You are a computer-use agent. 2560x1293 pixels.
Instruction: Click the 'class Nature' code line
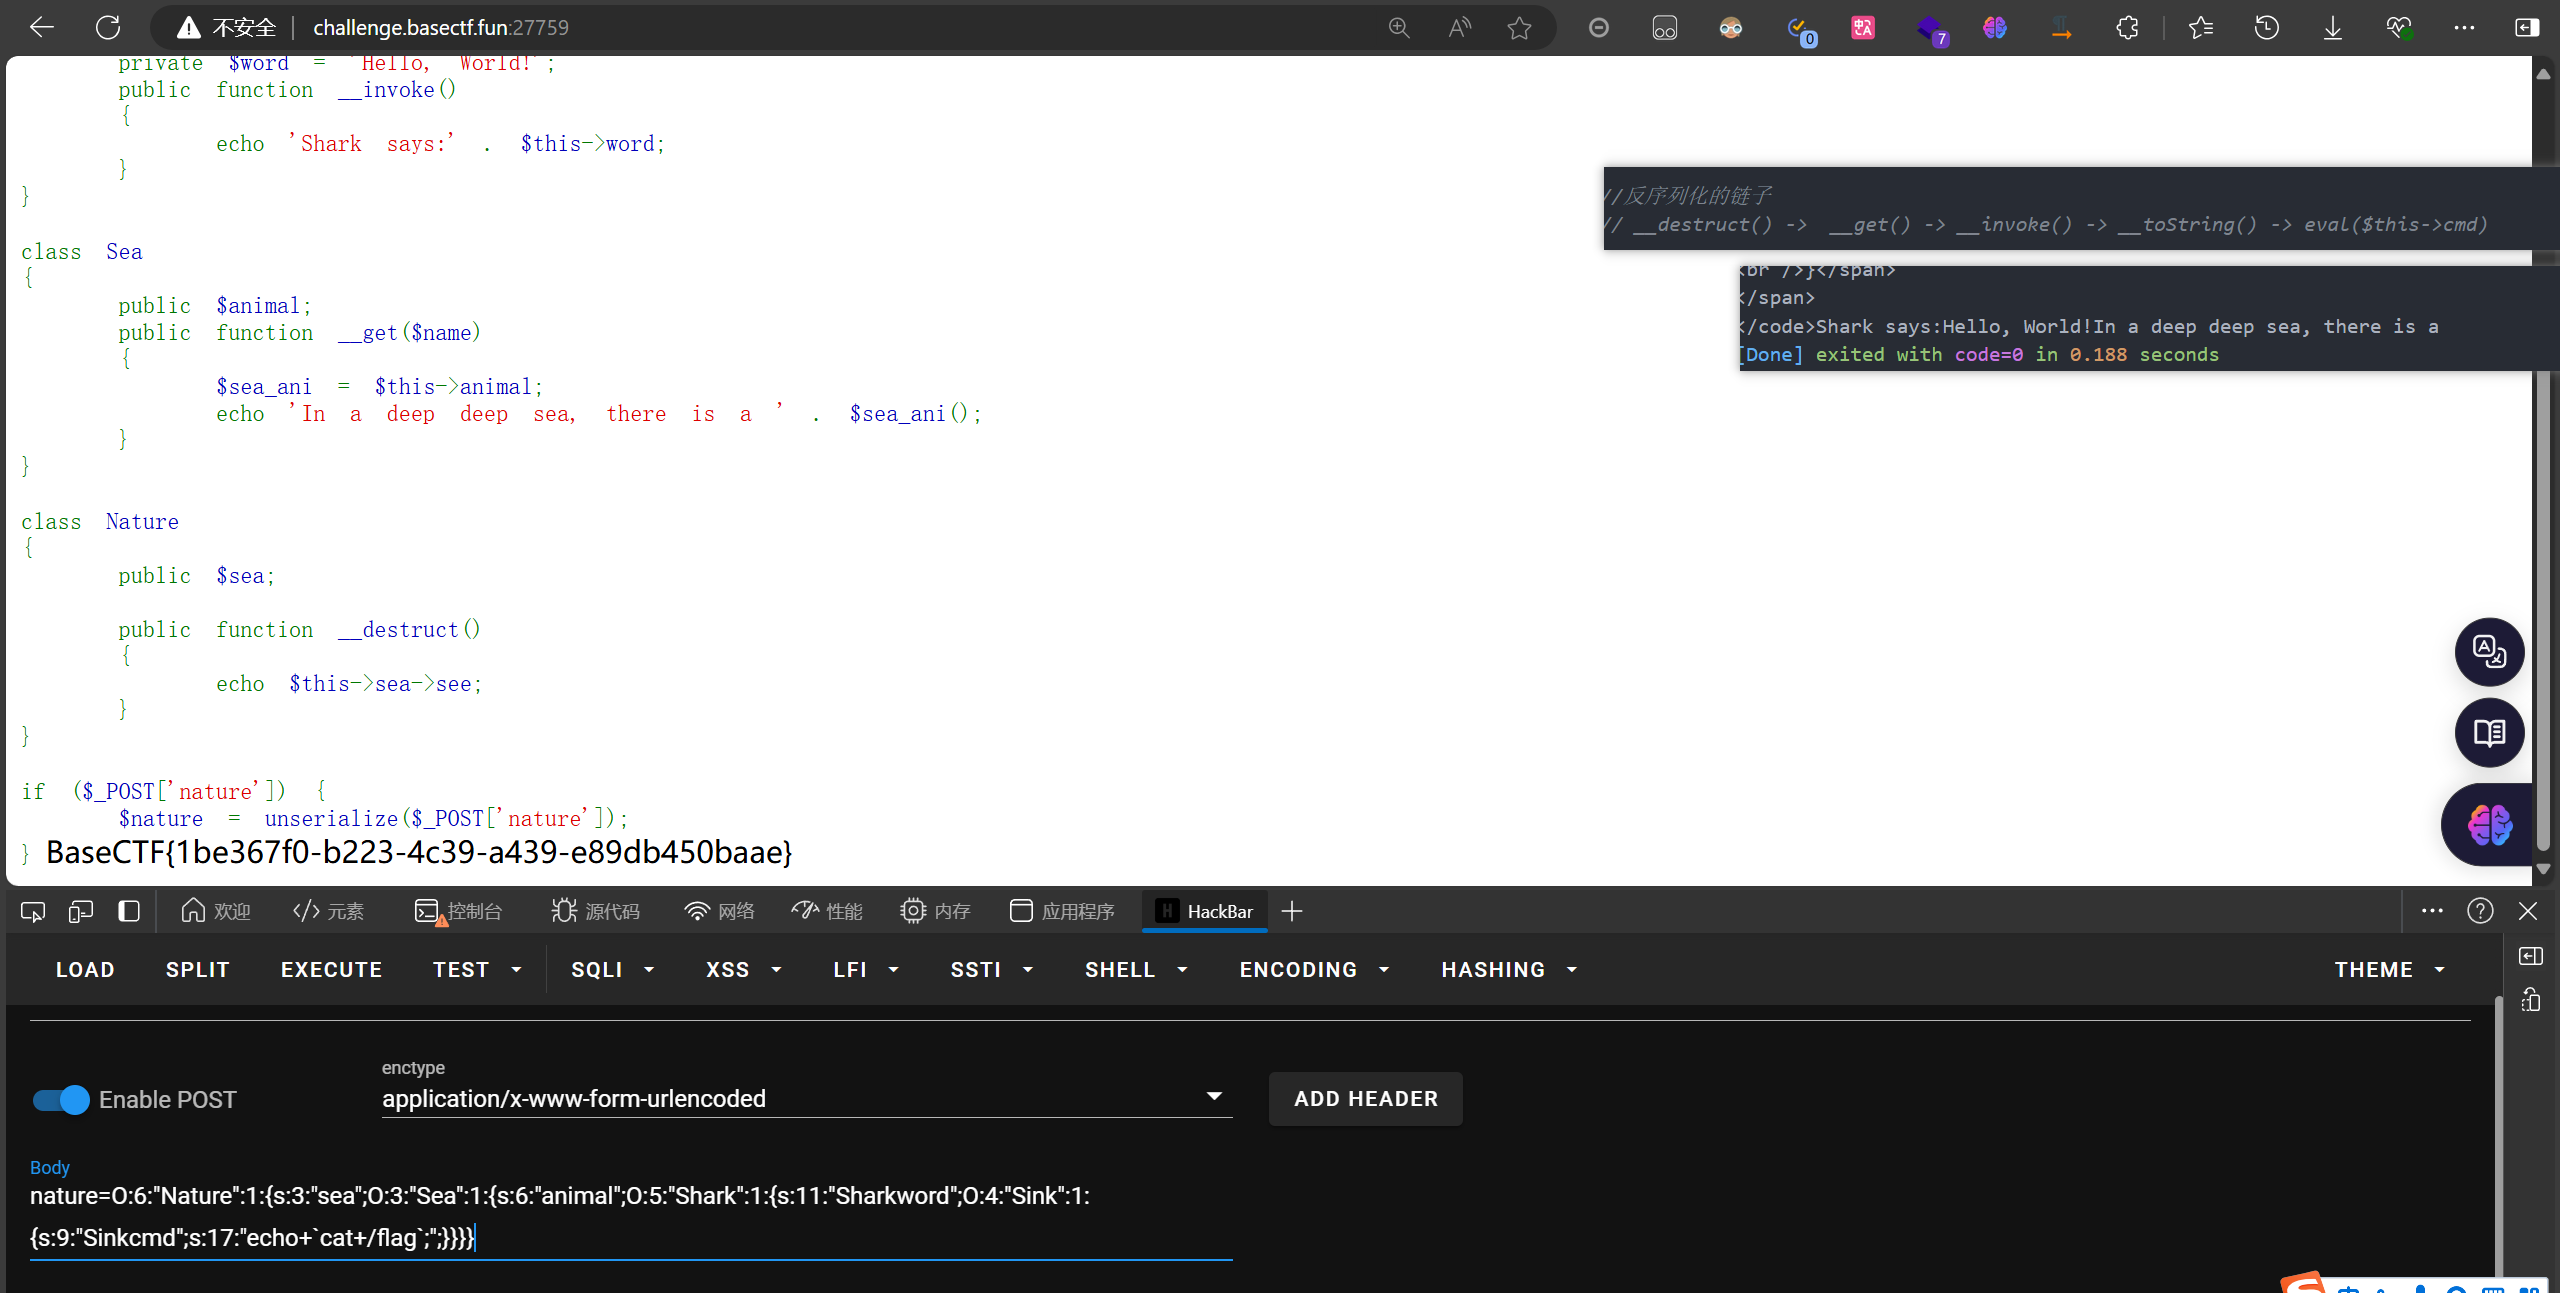tap(100, 521)
